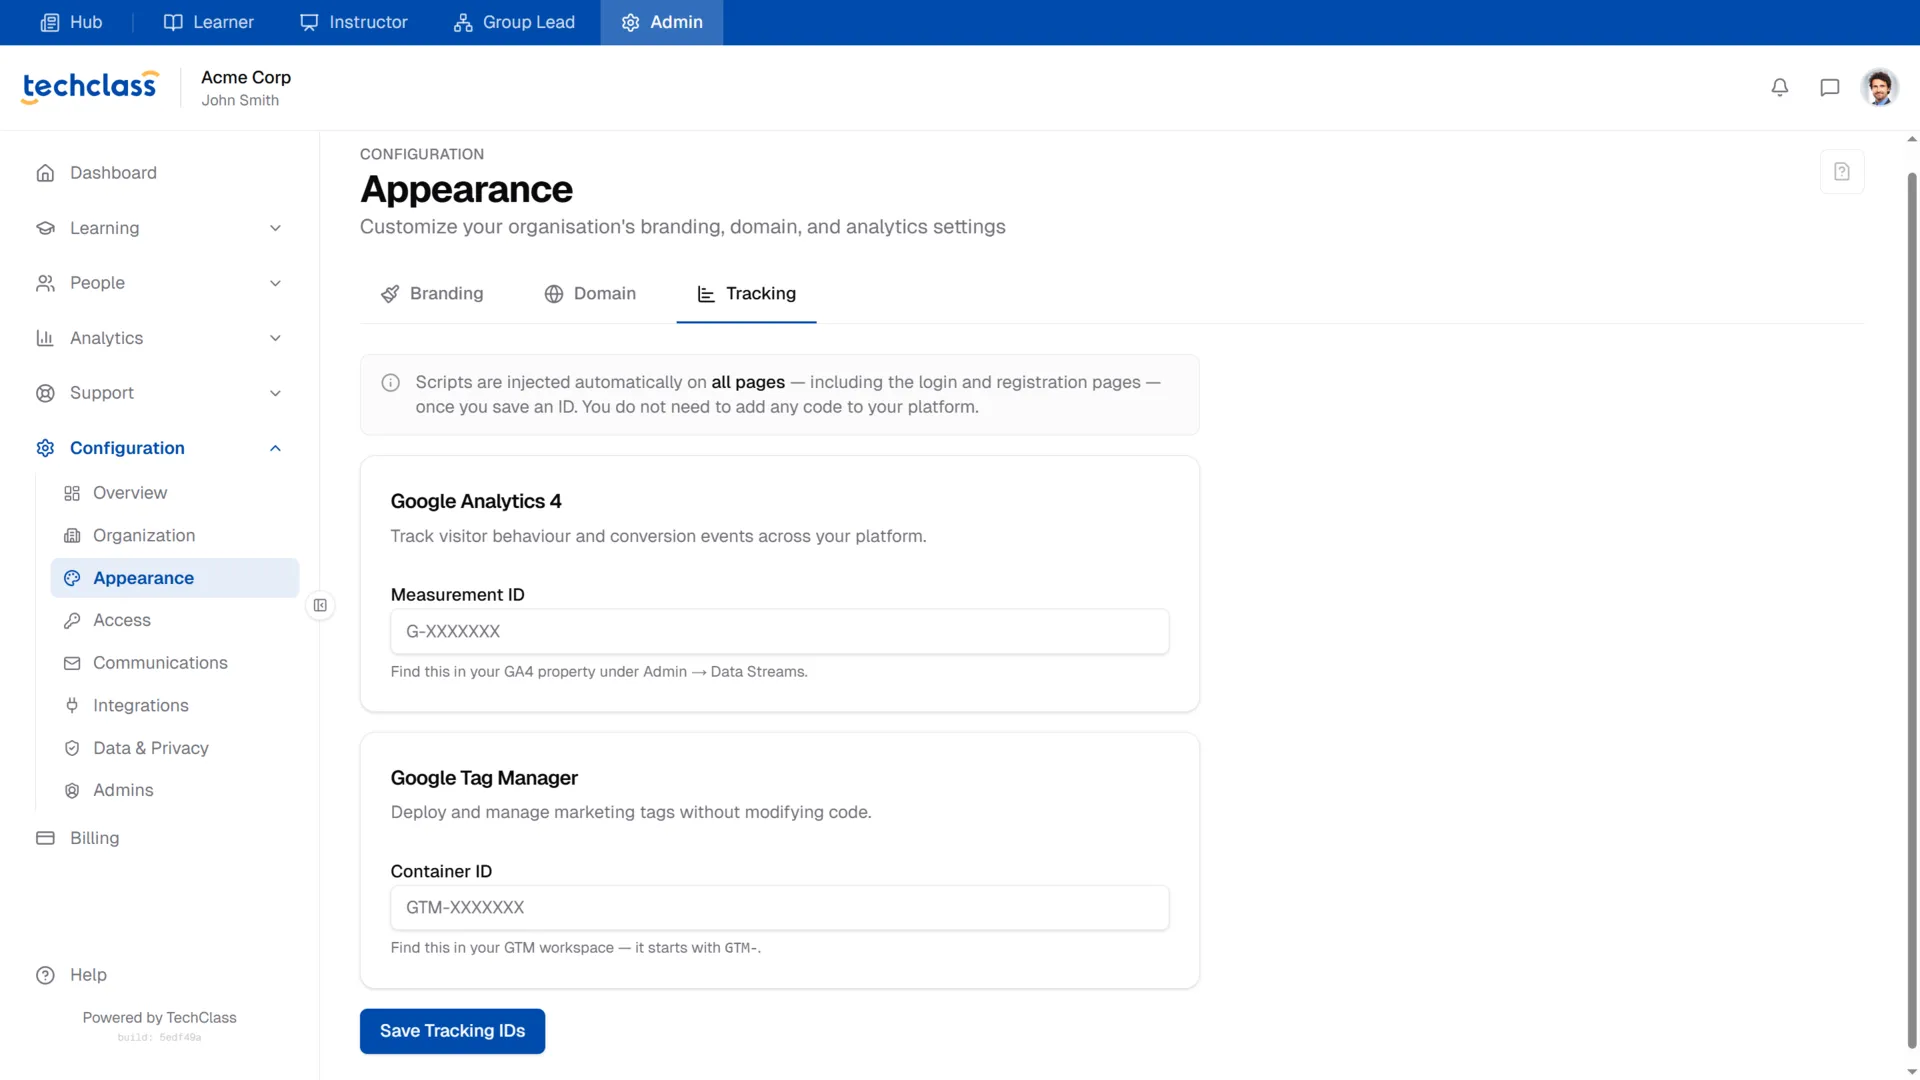The width and height of the screenshot is (1920, 1080).
Task: Expand the Learning section chevron
Action: 275,228
